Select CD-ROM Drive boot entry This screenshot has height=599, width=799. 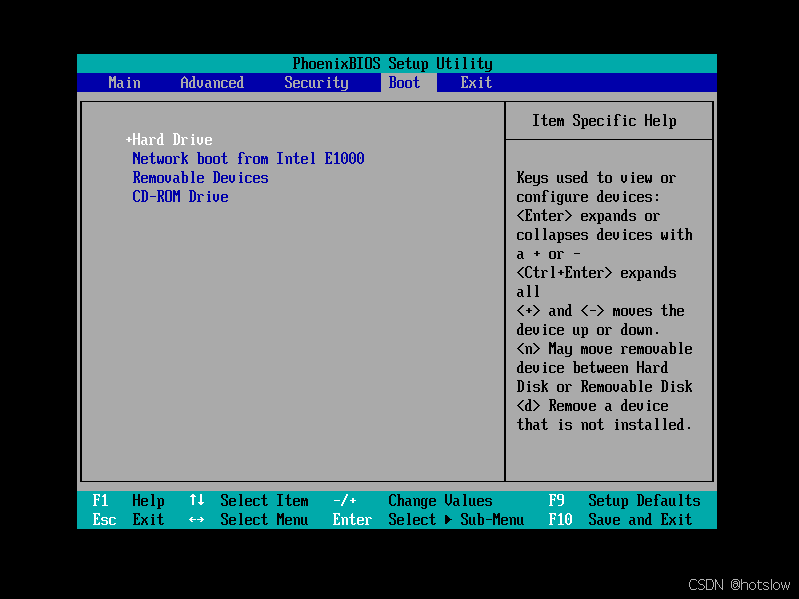coord(180,197)
